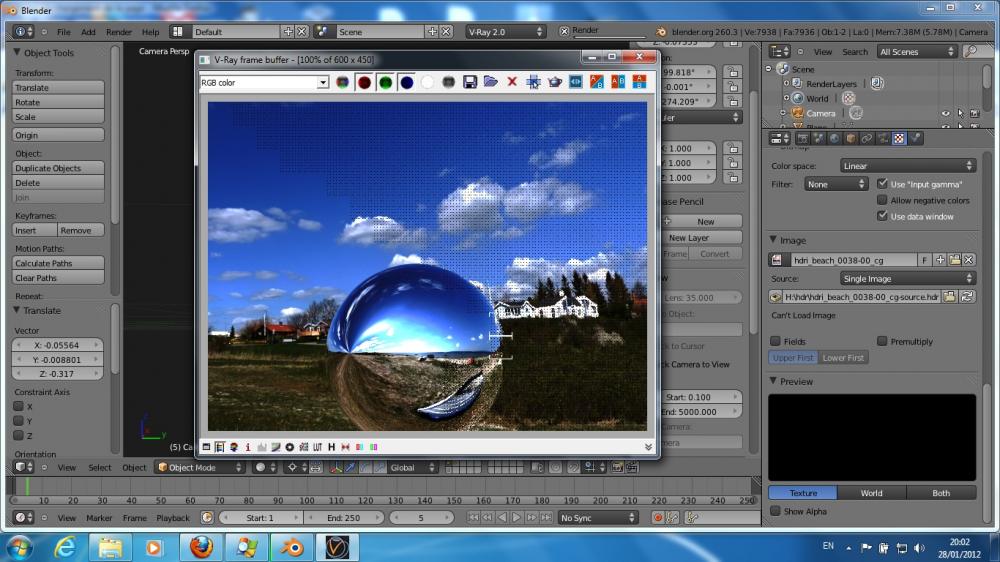Collapse the Object Tools panel

pyautogui.click(x=17, y=52)
